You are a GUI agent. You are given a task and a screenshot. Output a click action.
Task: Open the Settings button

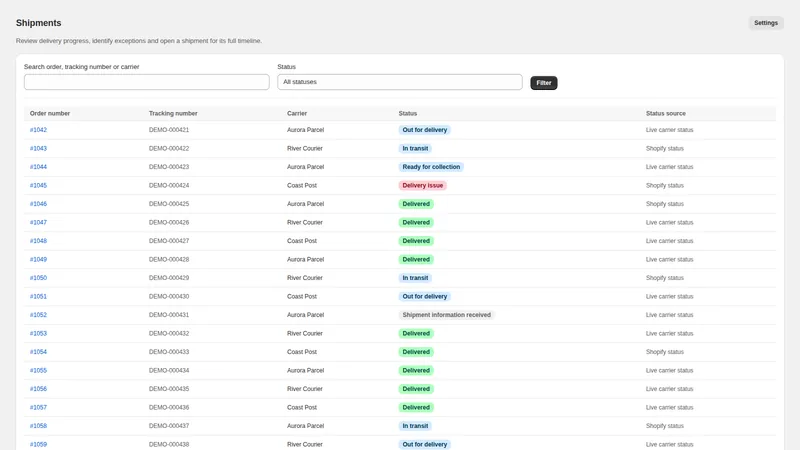click(766, 23)
